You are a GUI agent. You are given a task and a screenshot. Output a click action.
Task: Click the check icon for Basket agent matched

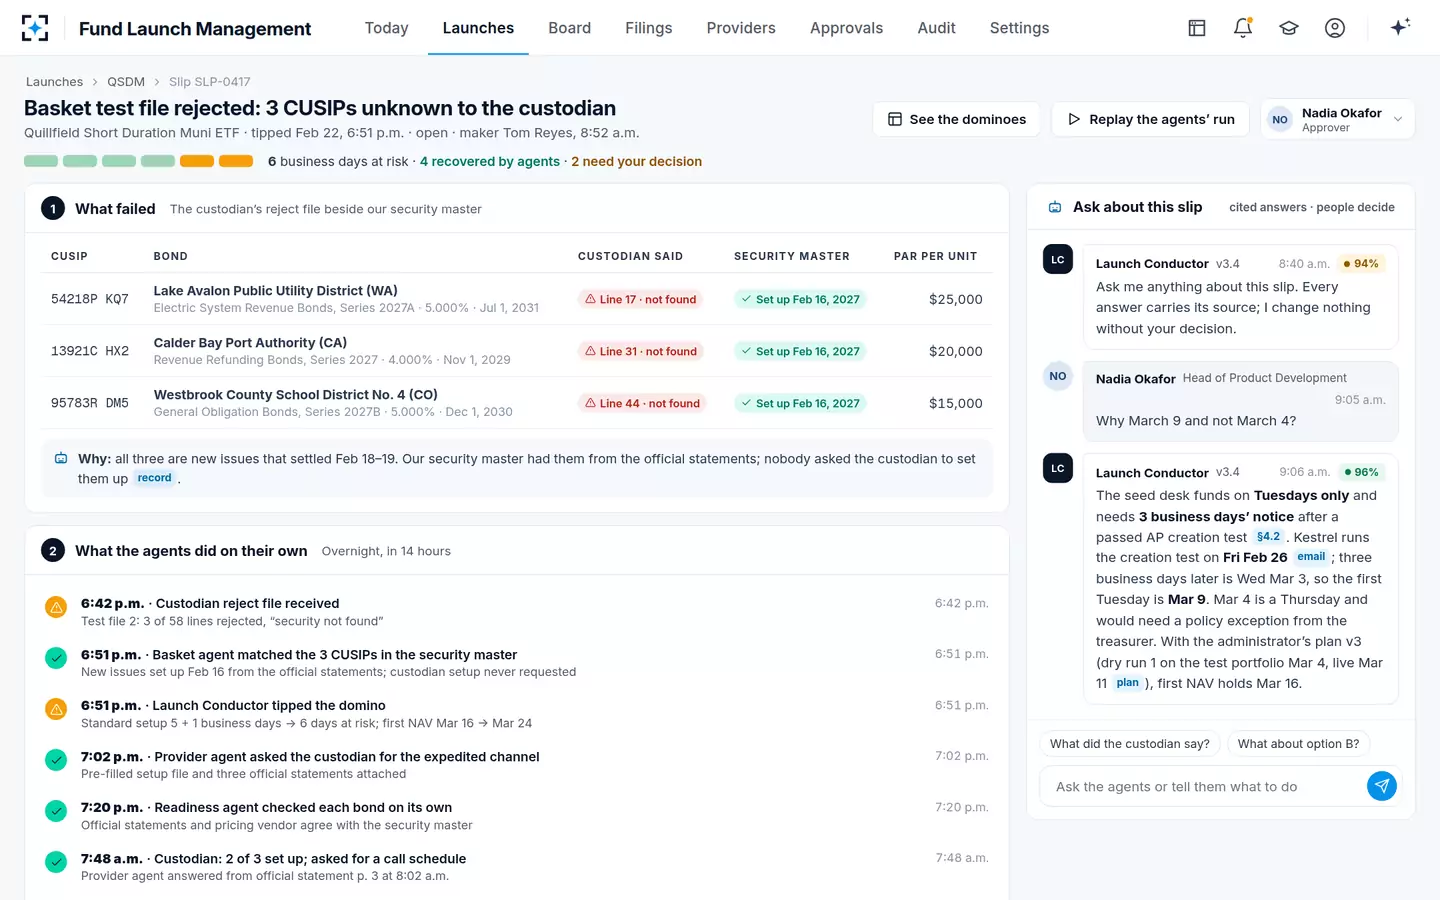(x=56, y=658)
